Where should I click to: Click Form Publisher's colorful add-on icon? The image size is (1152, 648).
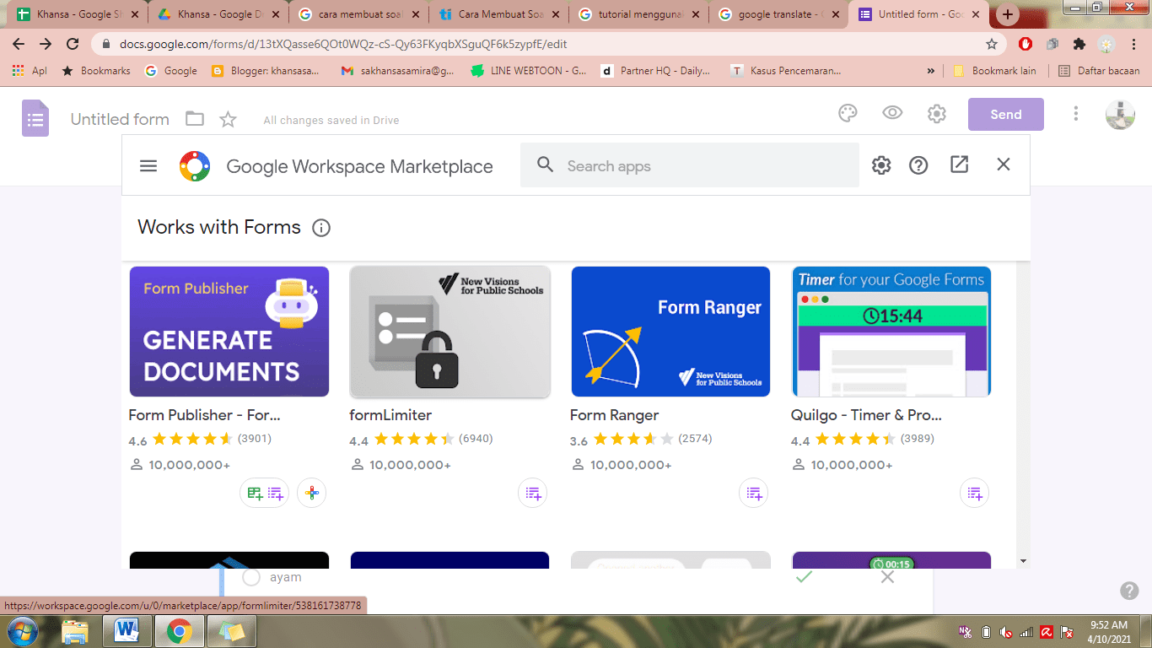[312, 493]
